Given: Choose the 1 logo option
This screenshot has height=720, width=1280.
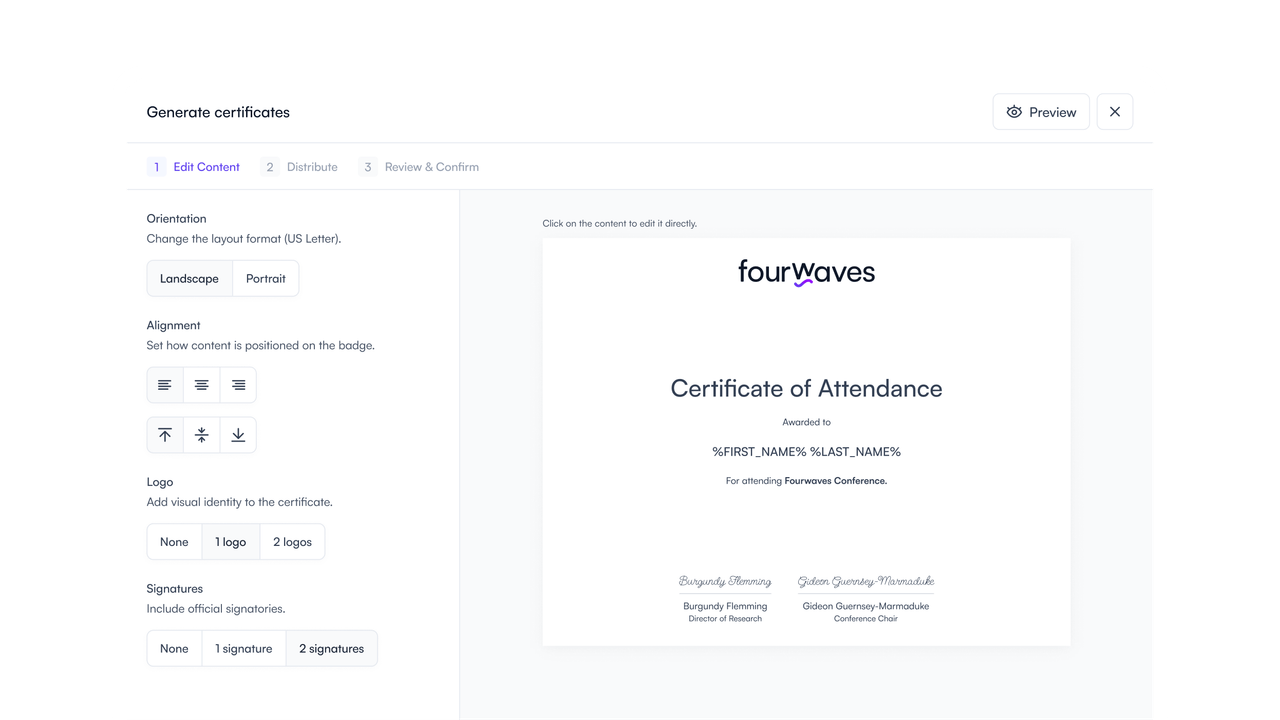Looking at the screenshot, I should coord(230,542).
